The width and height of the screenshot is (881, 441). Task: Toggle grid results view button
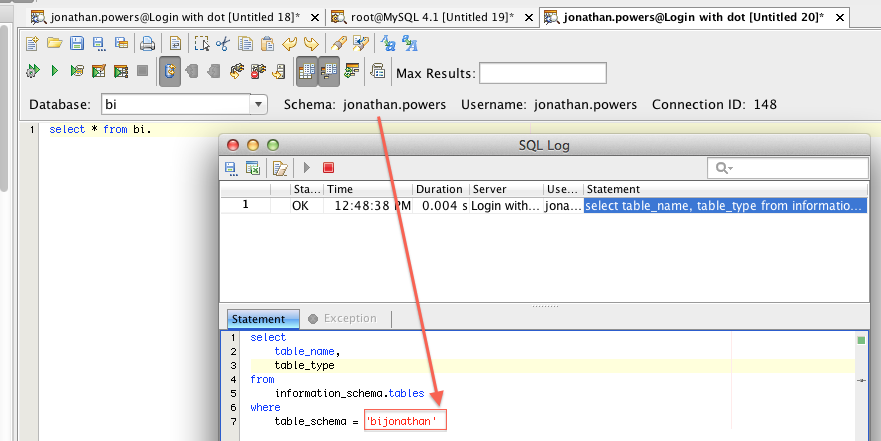(x=306, y=71)
